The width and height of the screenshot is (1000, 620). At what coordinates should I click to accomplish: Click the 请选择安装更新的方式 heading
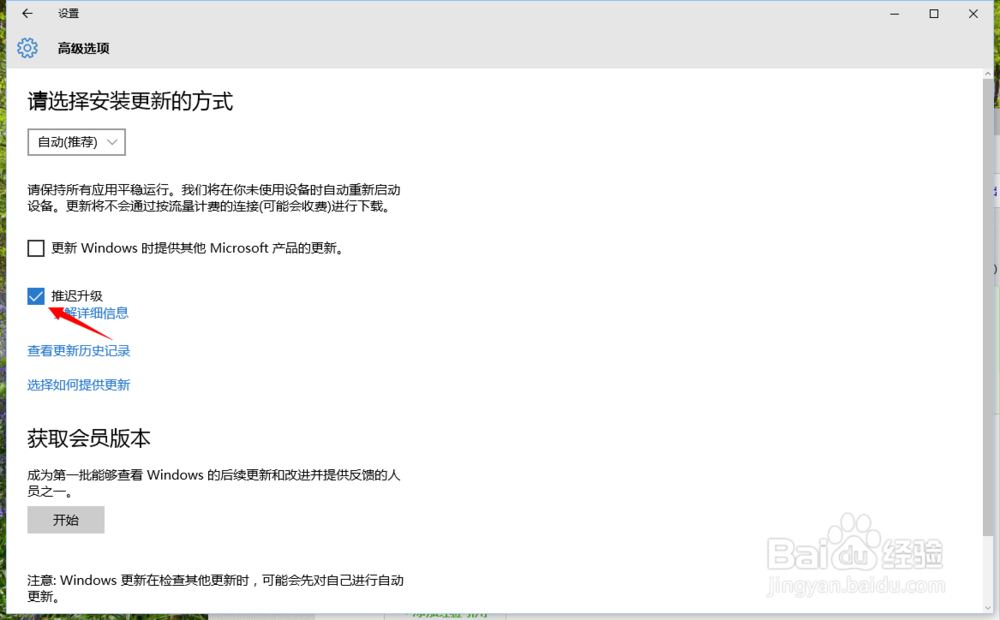click(130, 101)
